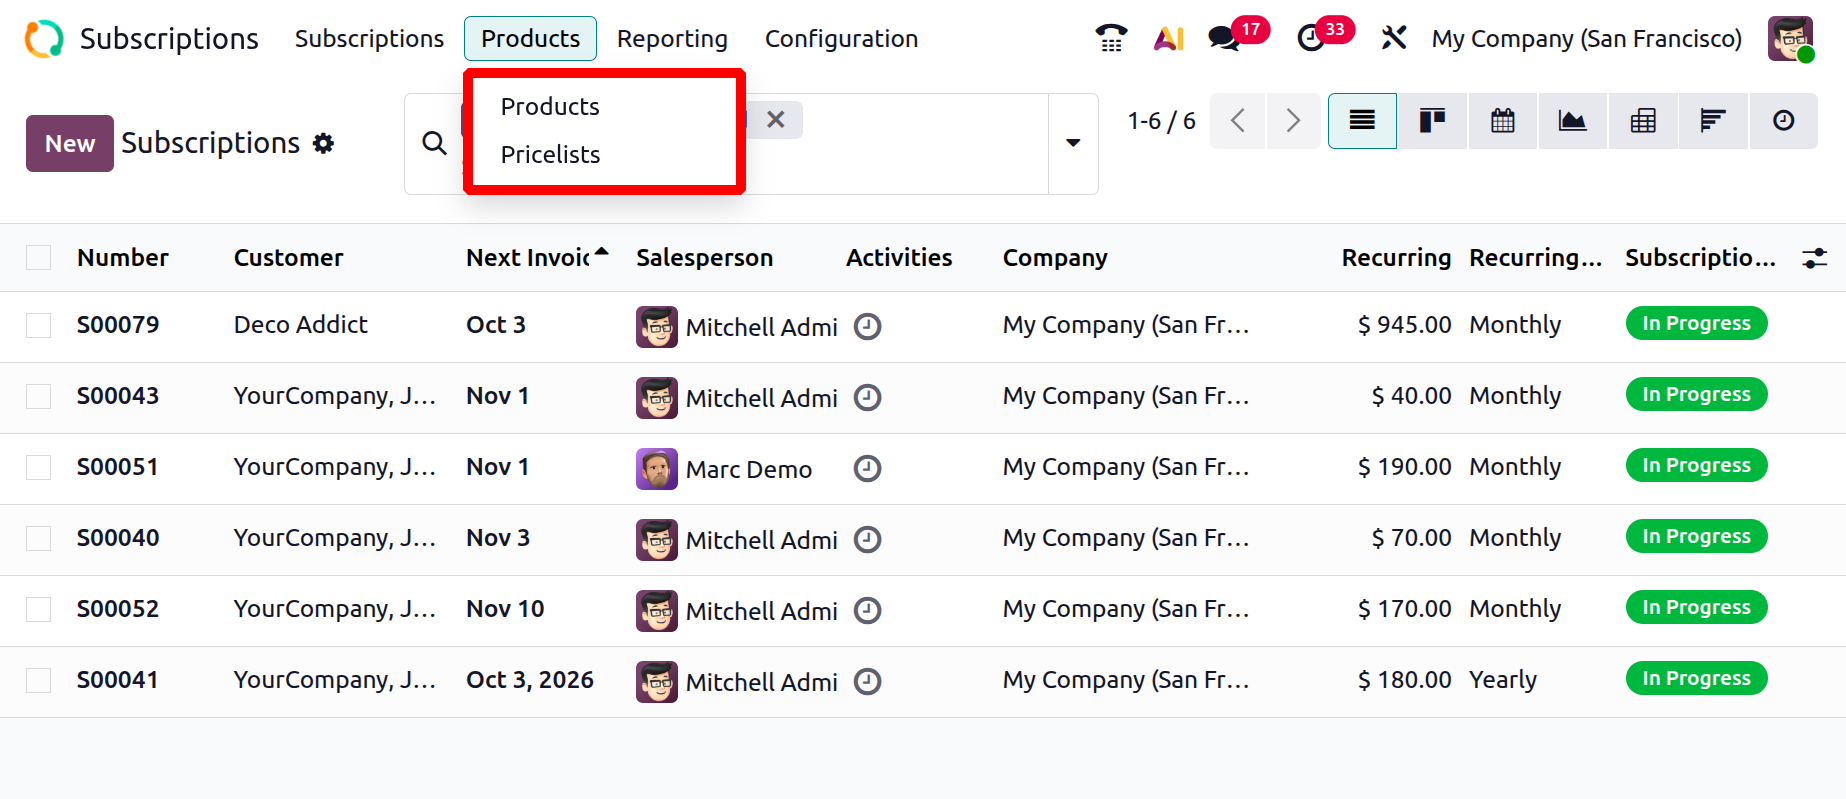Open the Reporting menu
The height and width of the screenshot is (799, 1846).
(672, 39)
